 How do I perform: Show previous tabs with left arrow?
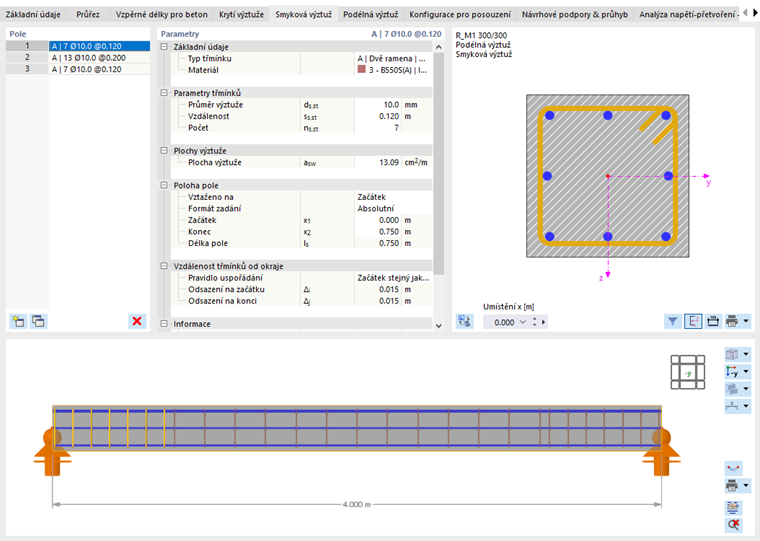point(745,14)
